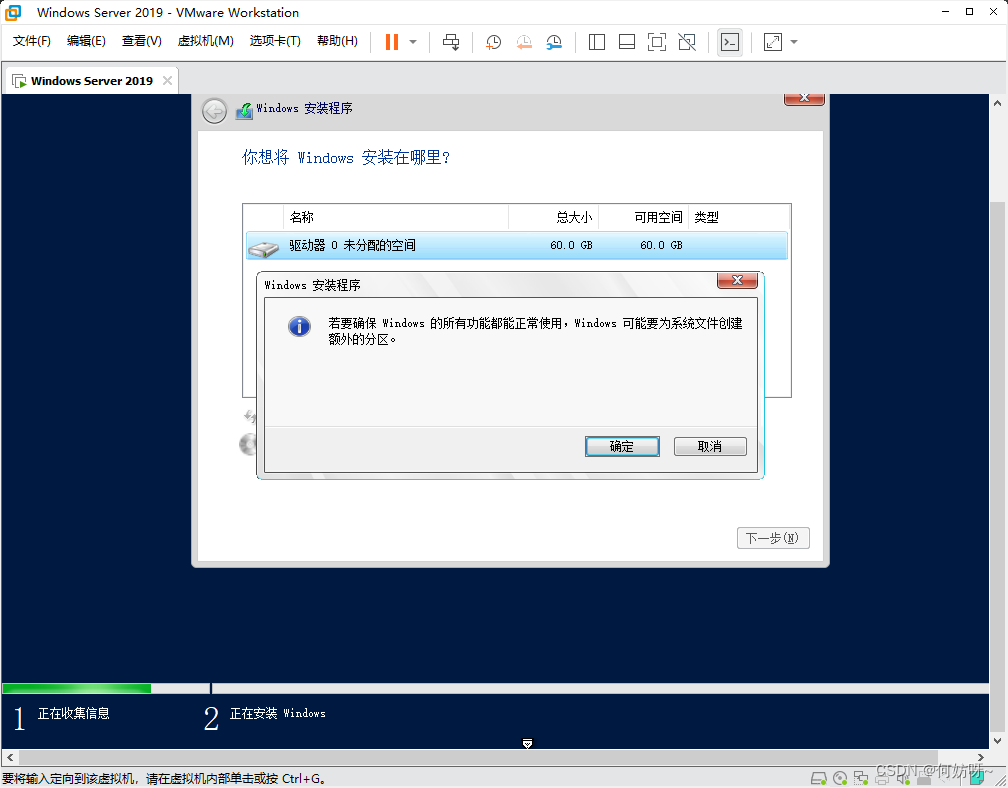This screenshot has height=788, width=1008.
Task: Click the 类型 column header
Action: [739, 217]
